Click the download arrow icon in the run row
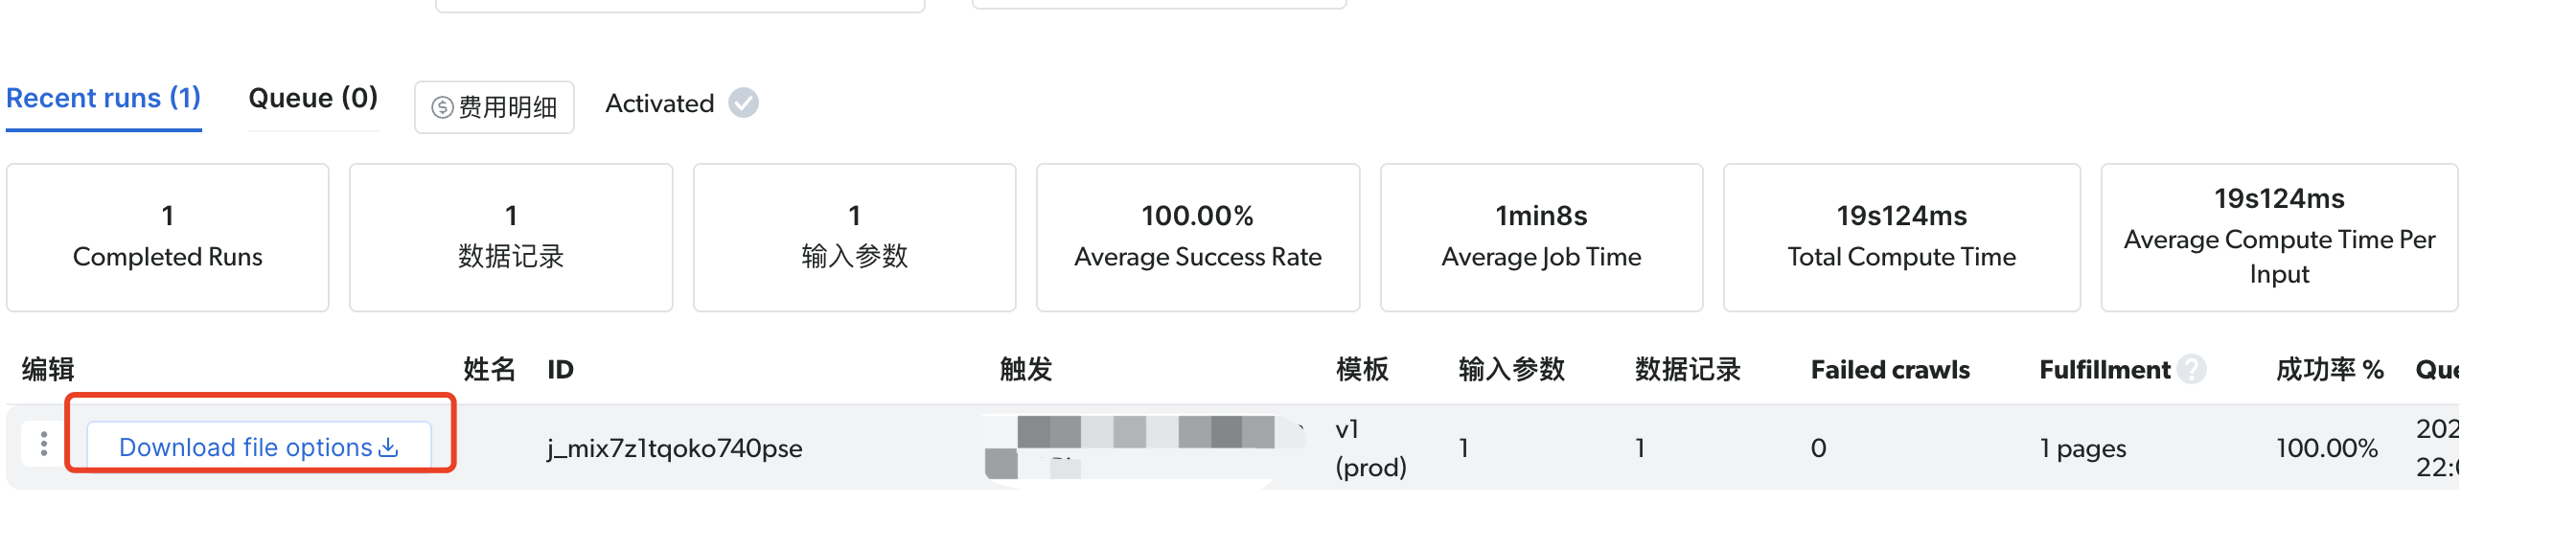 click(x=389, y=447)
